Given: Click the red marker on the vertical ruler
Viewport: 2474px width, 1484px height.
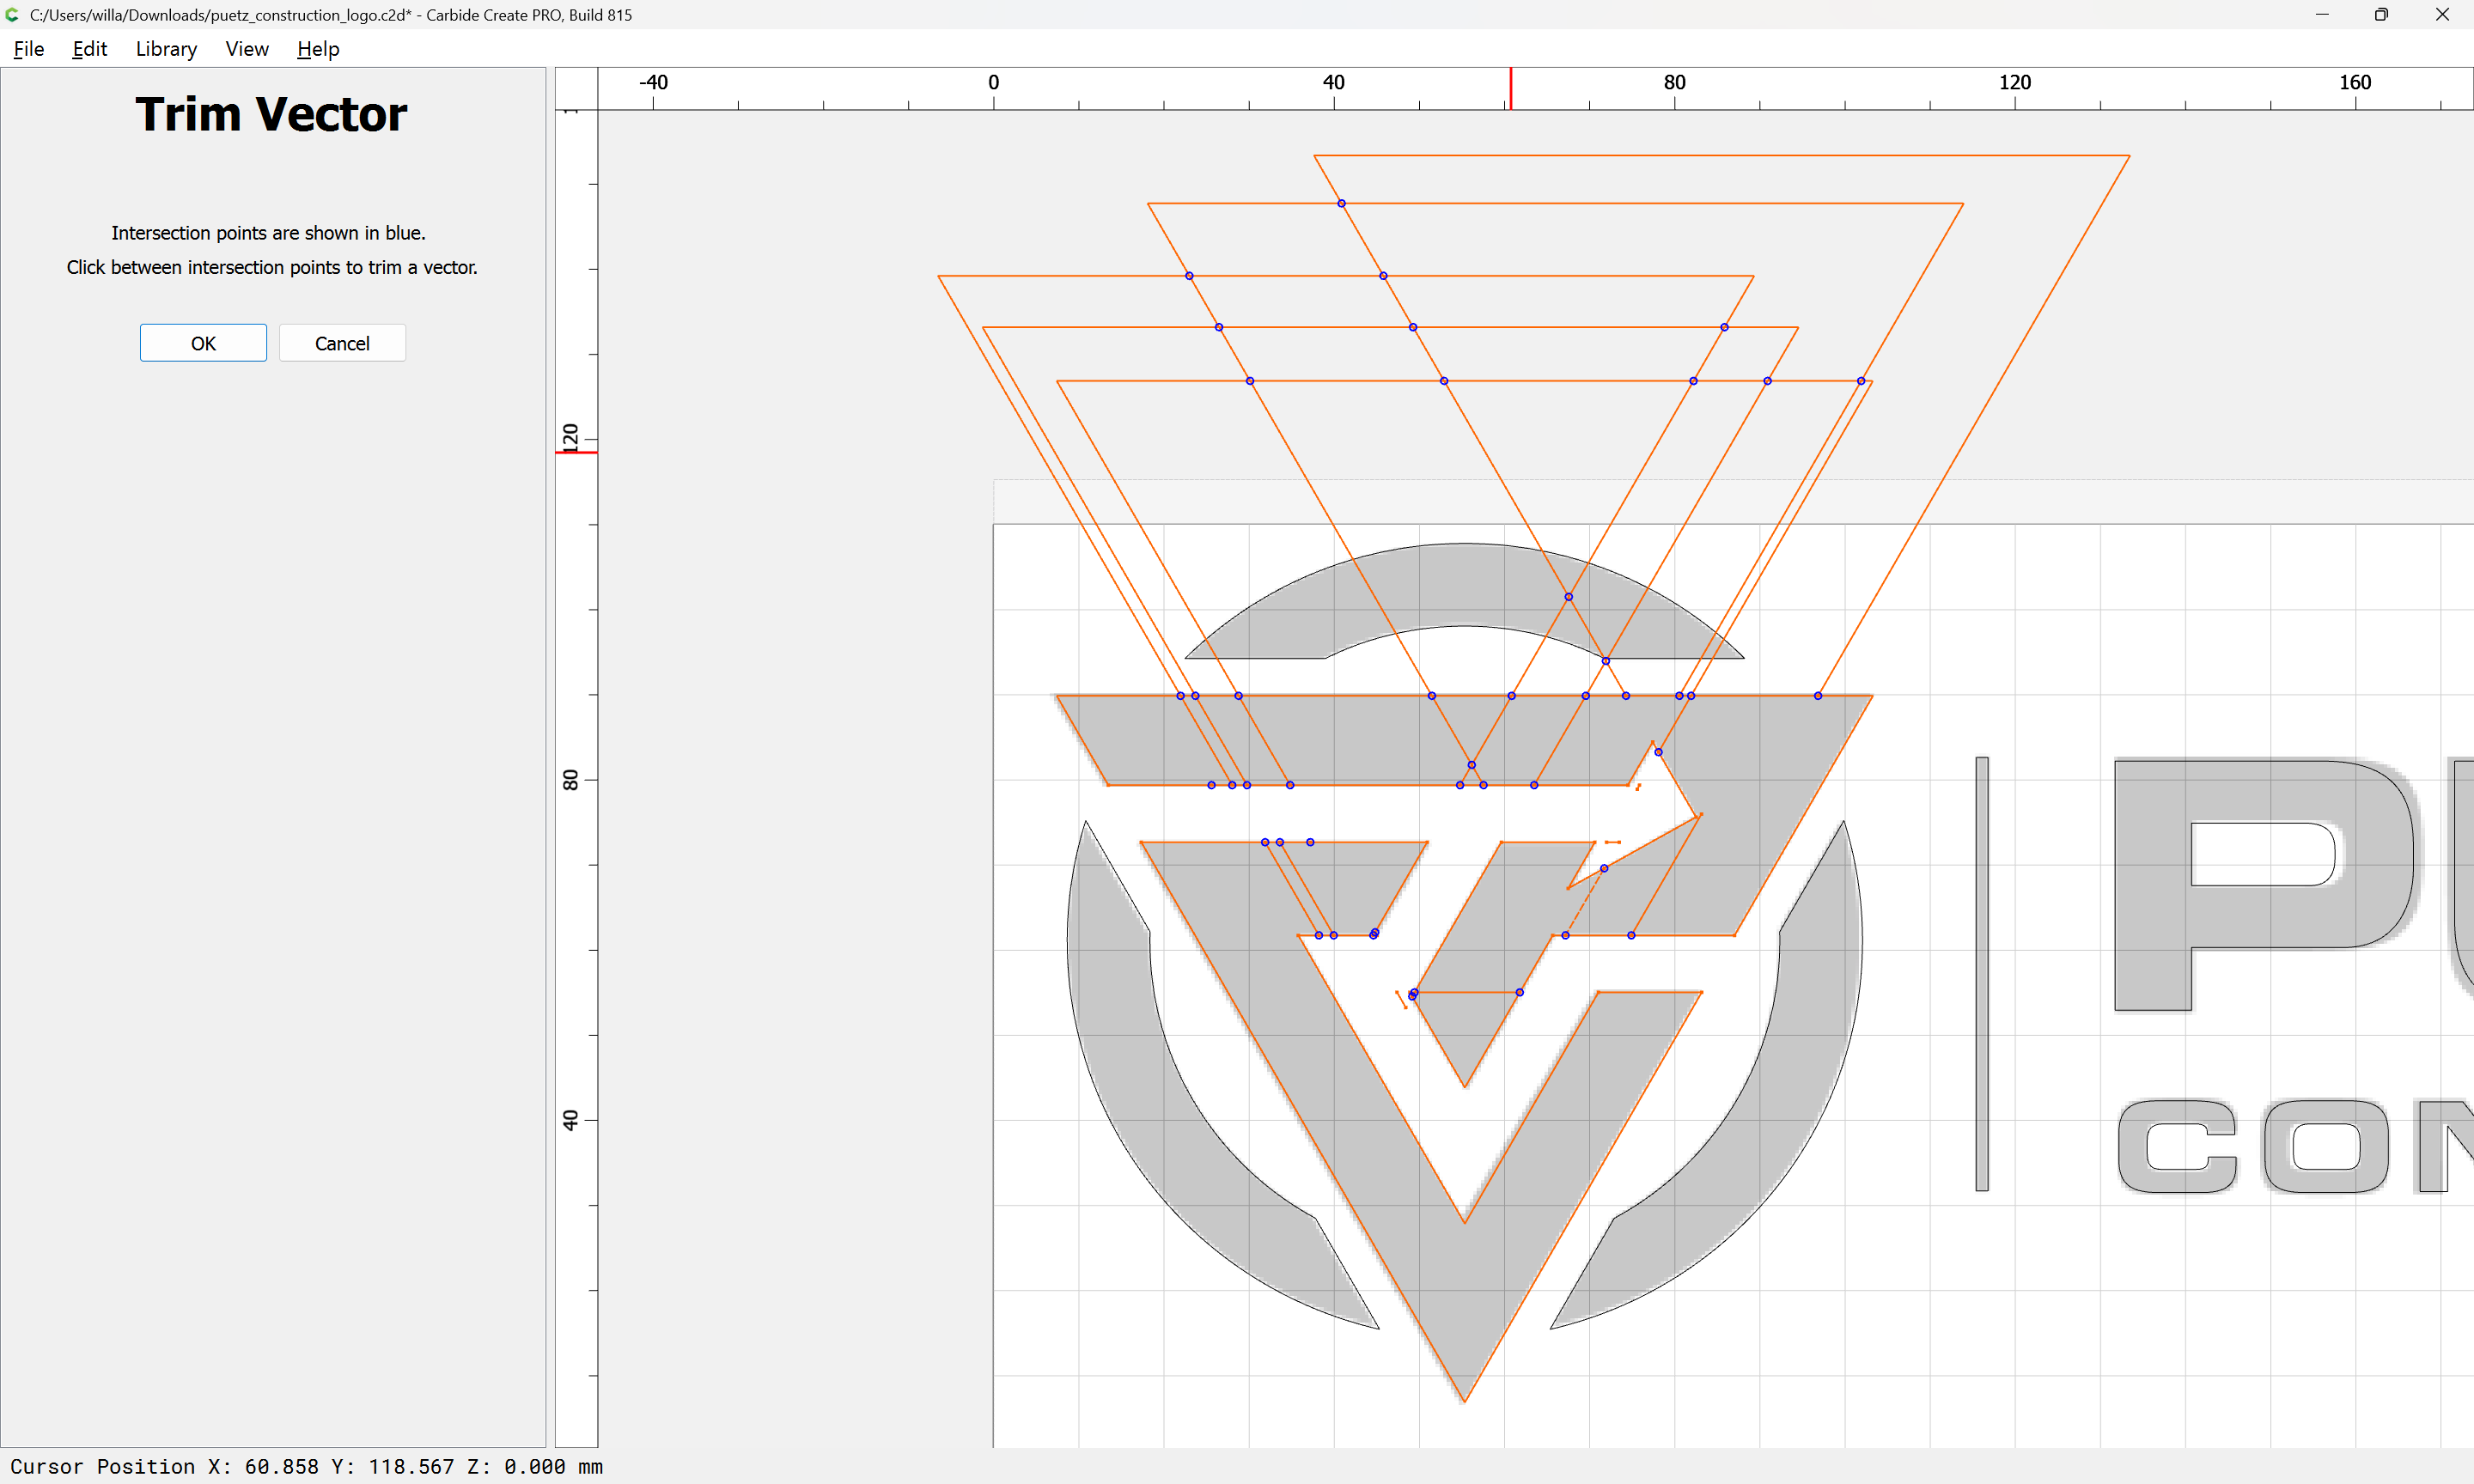Looking at the screenshot, I should [577, 453].
